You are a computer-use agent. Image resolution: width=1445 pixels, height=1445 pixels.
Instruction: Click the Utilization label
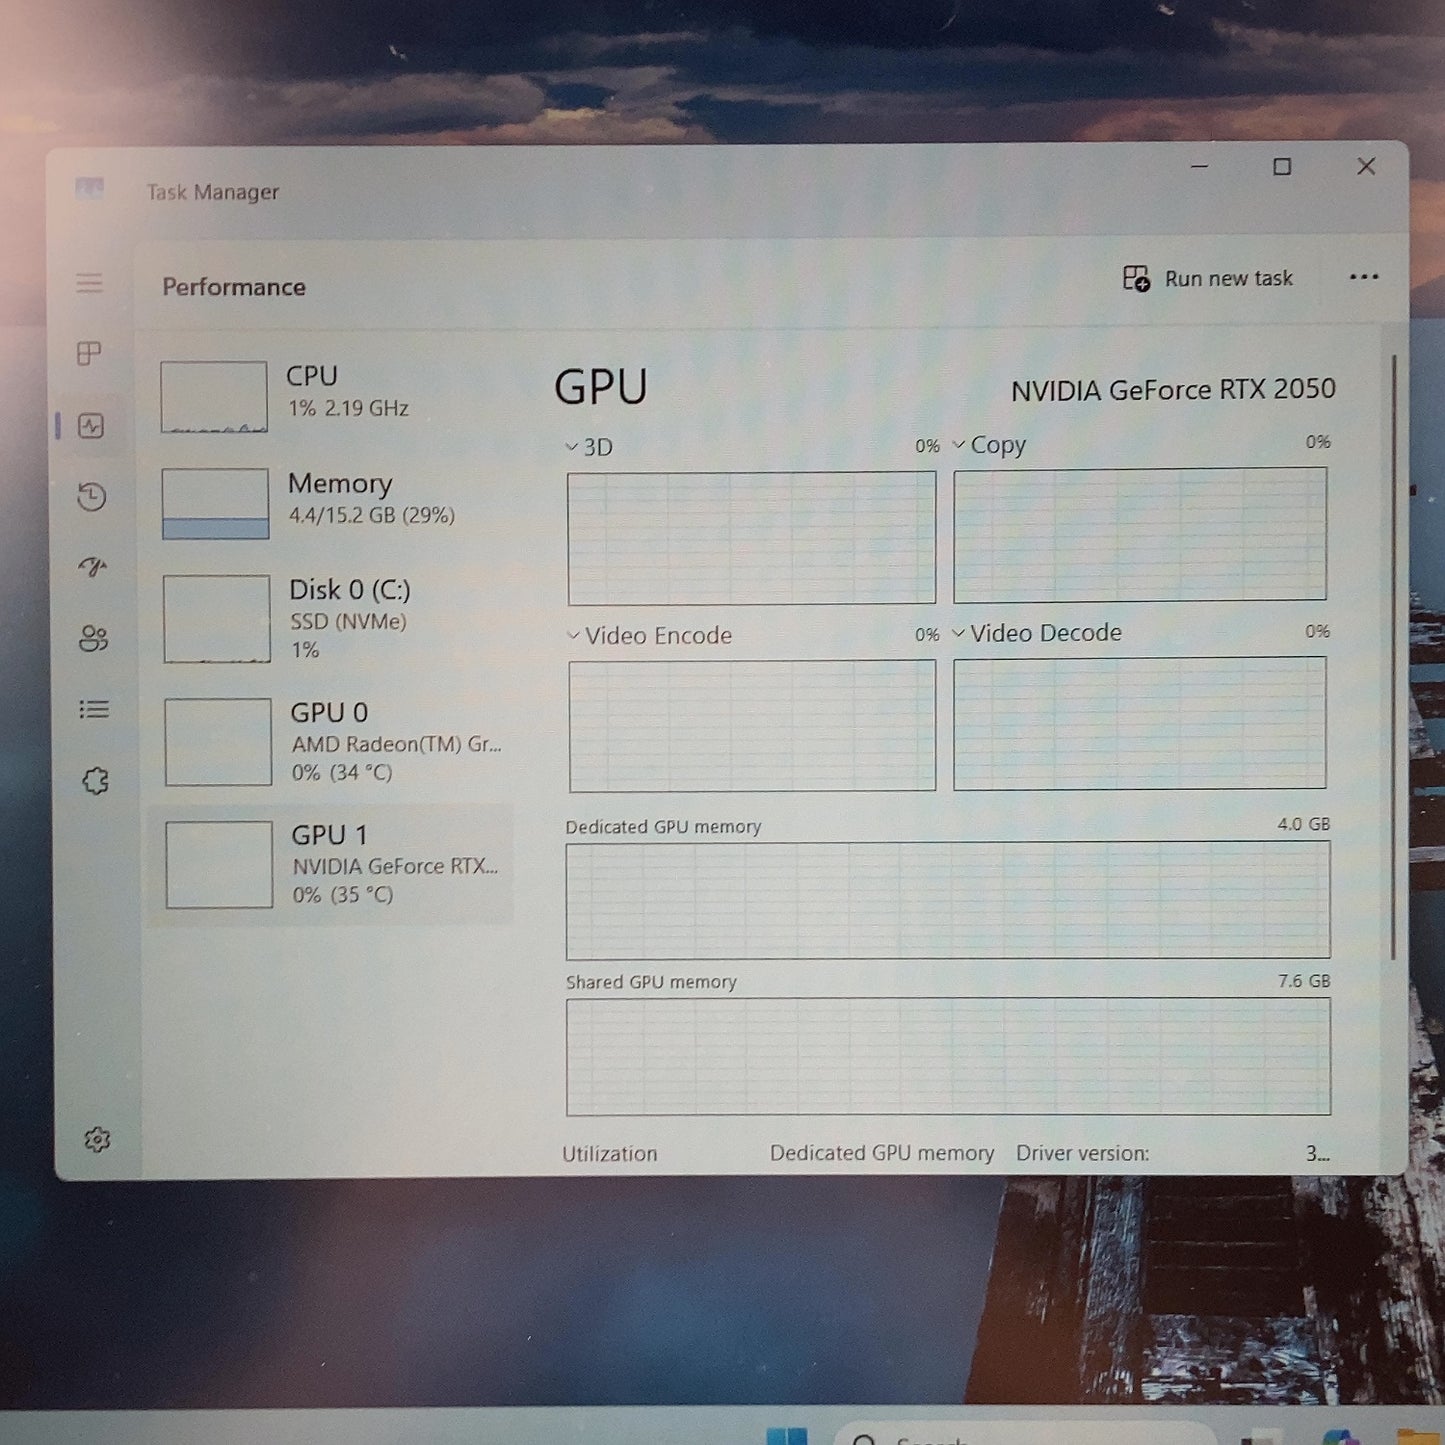[610, 1153]
